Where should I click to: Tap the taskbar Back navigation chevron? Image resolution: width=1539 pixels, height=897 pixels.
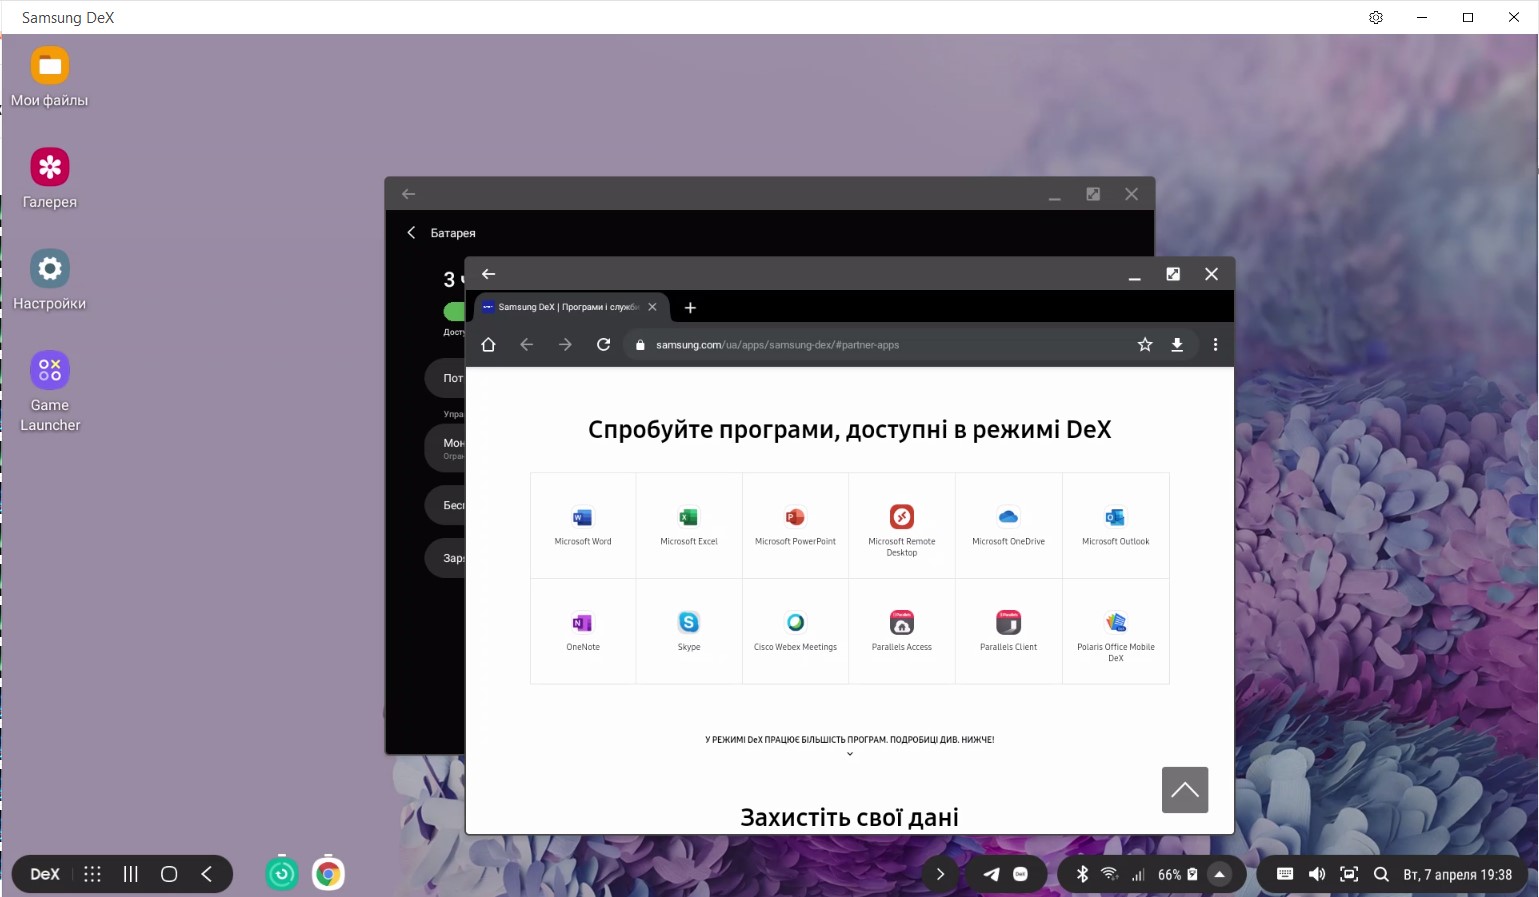(207, 874)
